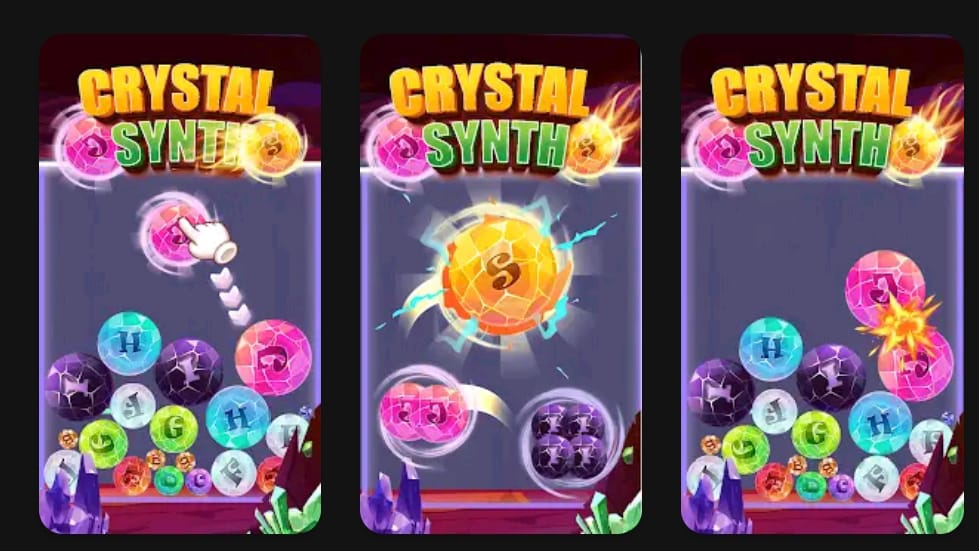979x551 pixels.
Task: Open the middle Crystal Synth screenshot
Action: click(501, 284)
